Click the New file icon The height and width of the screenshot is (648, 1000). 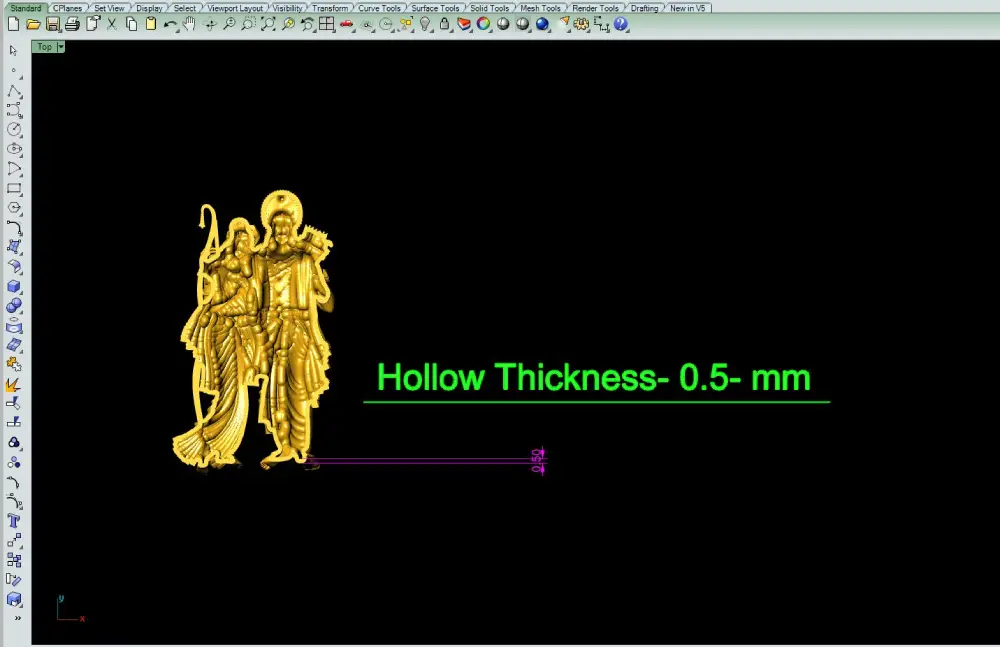point(13,24)
